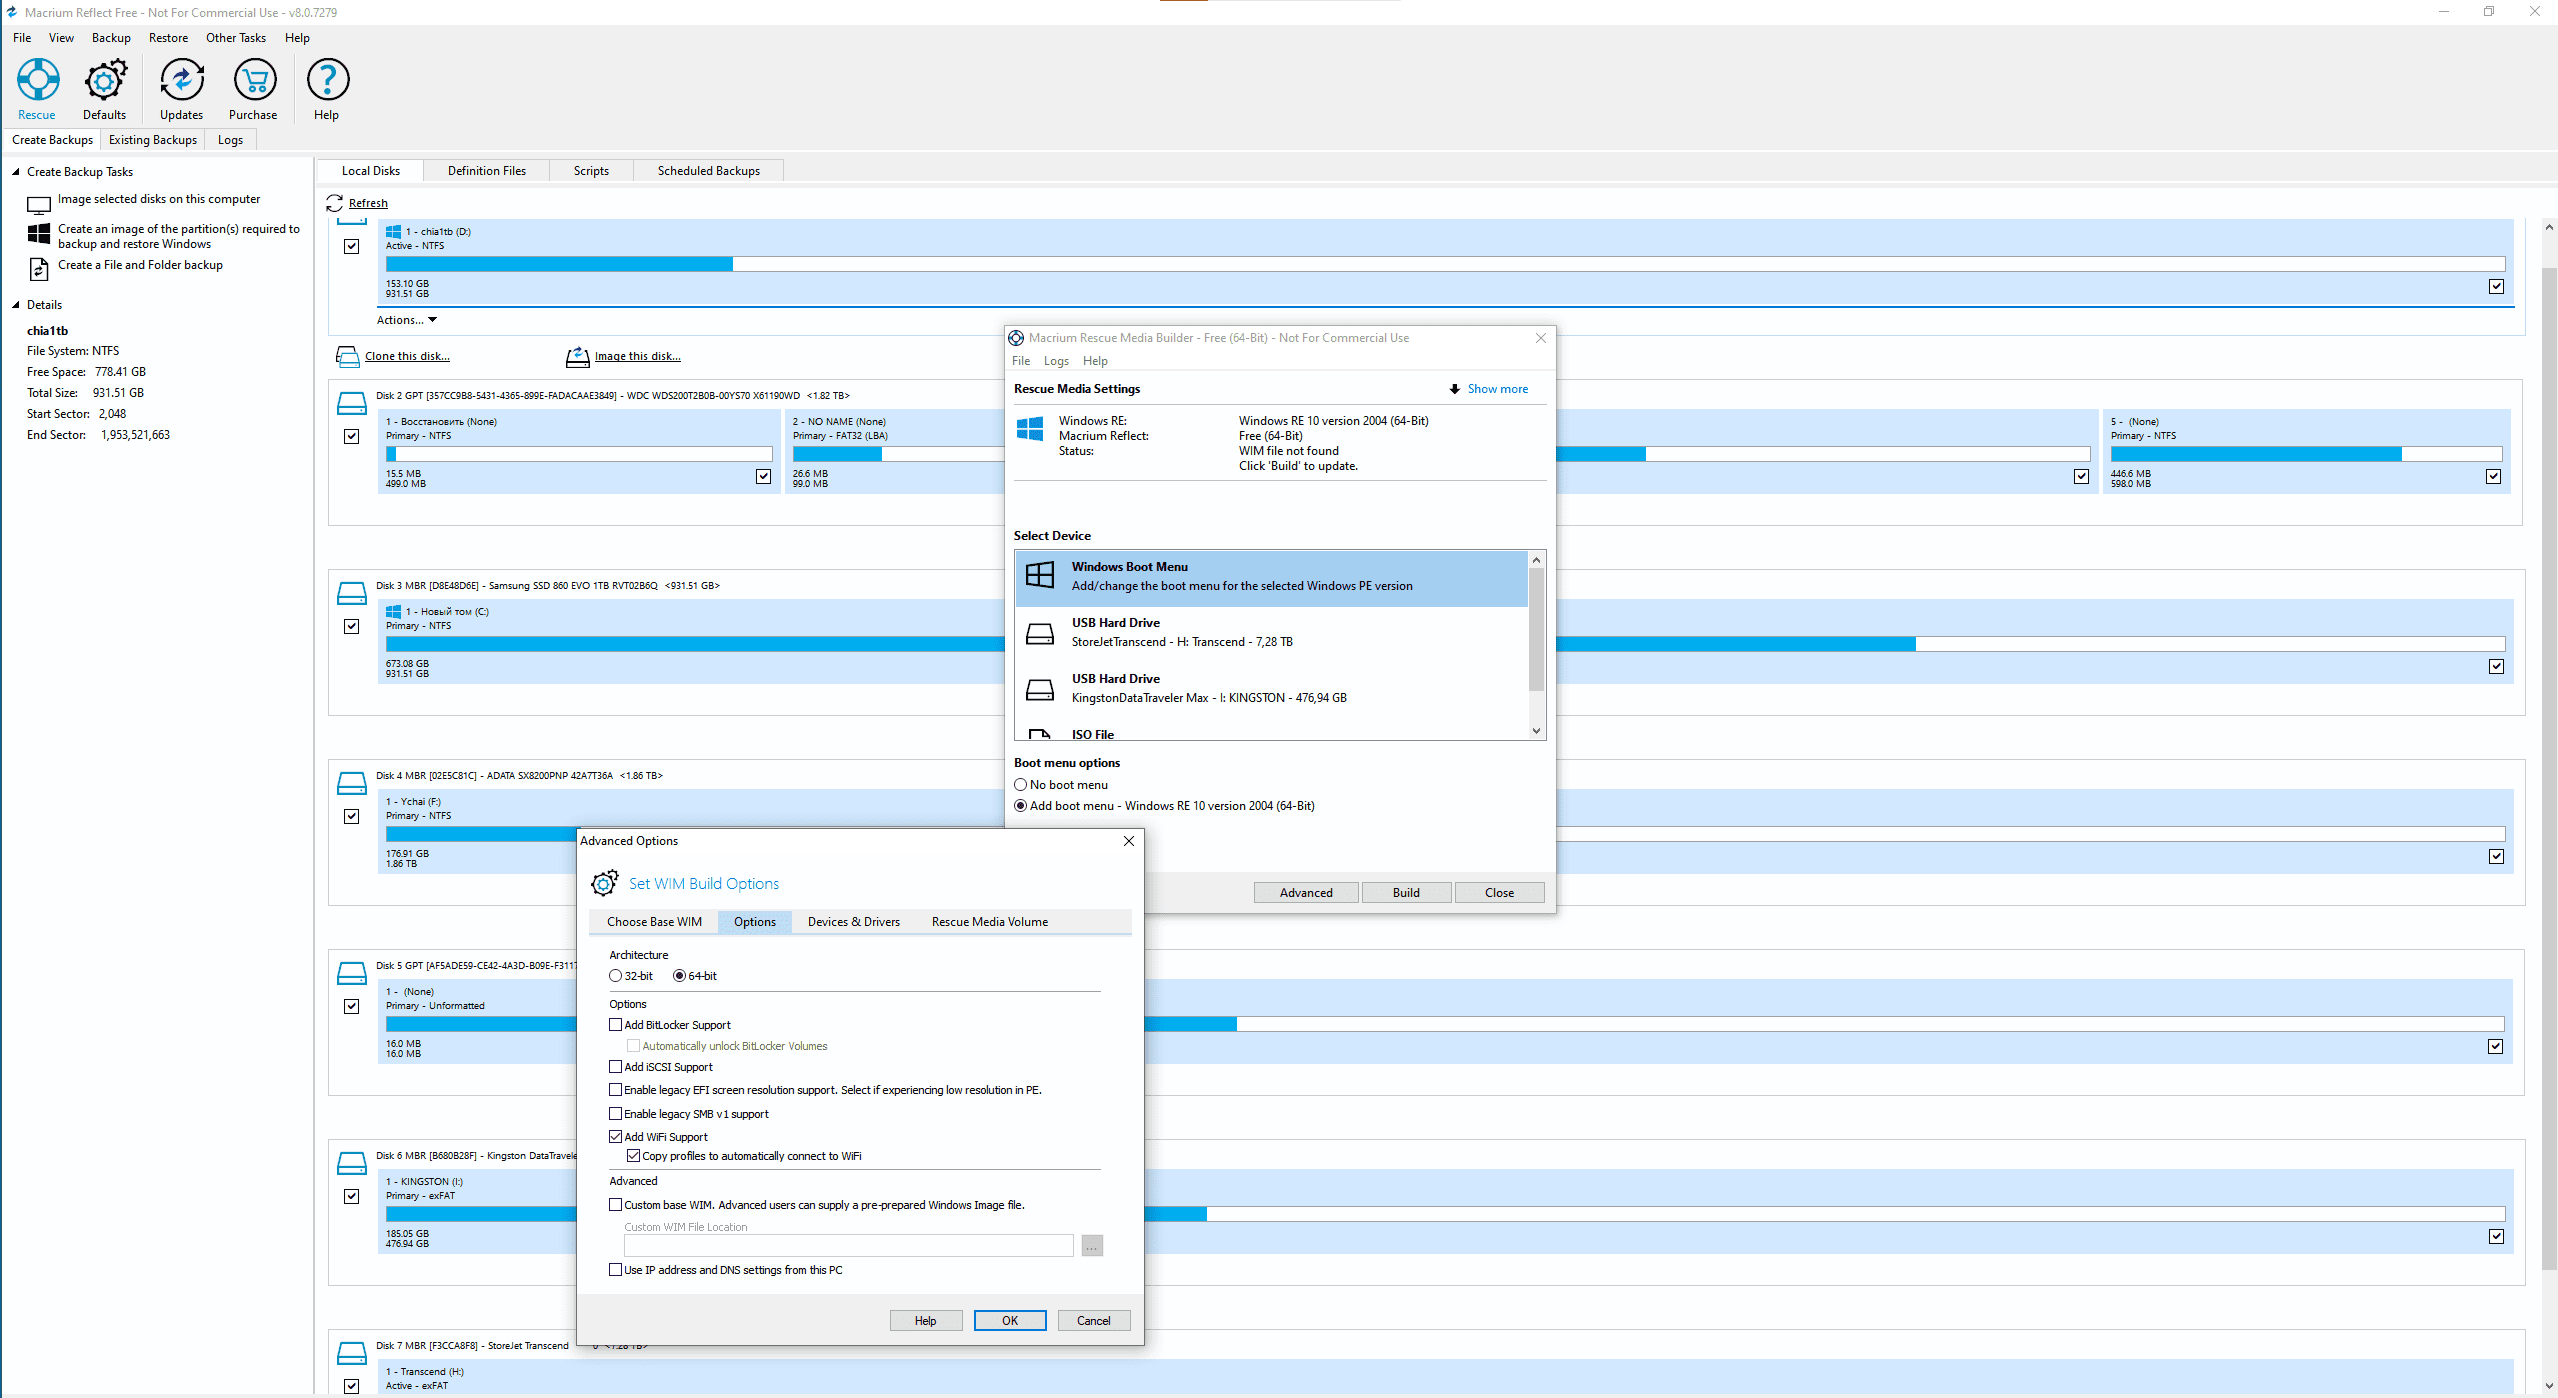
Task: Uncheck Add WiFi Support option
Action: pos(616,1137)
